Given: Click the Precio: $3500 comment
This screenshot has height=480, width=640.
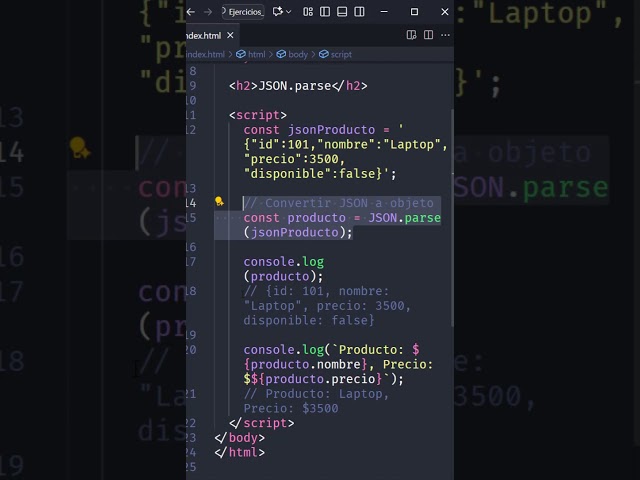Looking at the screenshot, I should [x=291, y=409].
